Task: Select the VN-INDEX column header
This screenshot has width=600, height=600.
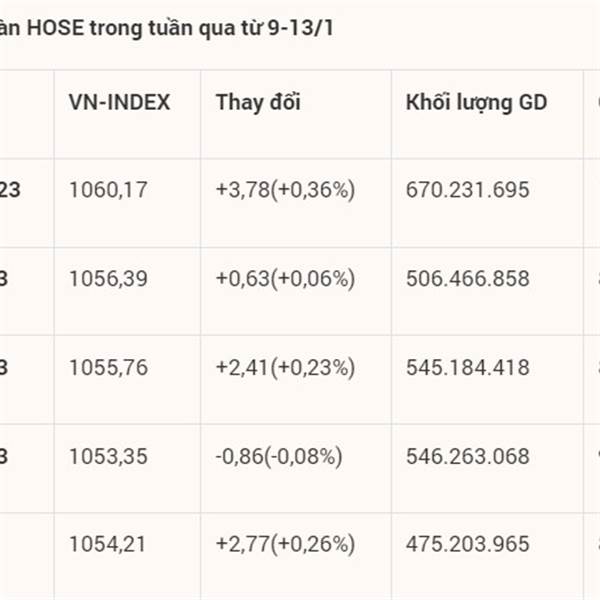Action: click(x=119, y=102)
